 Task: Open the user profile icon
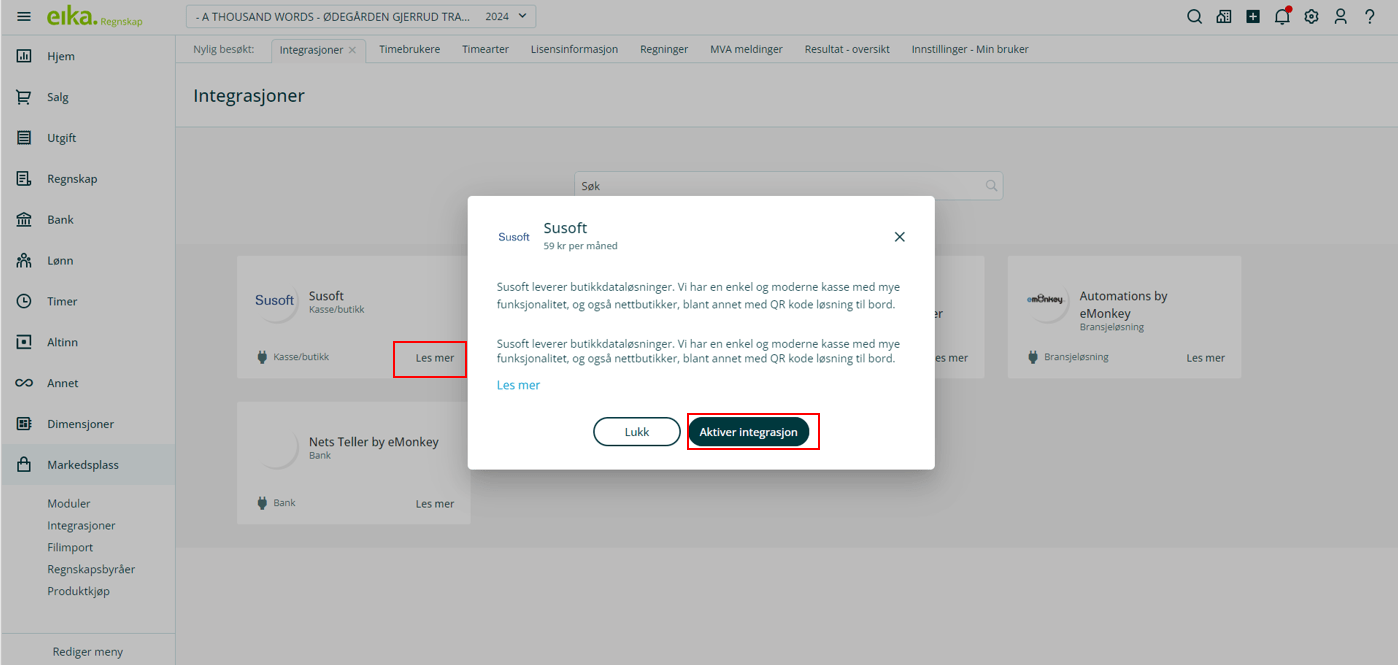point(1340,17)
